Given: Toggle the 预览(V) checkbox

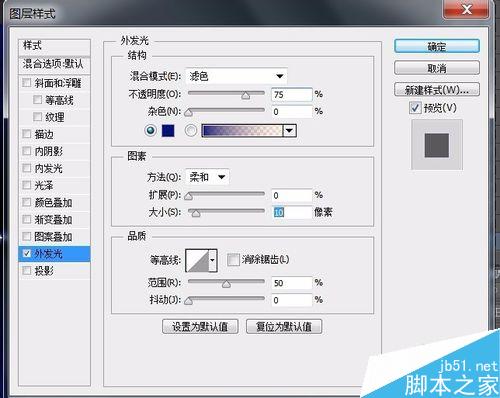Looking at the screenshot, I should pyautogui.click(x=415, y=108).
